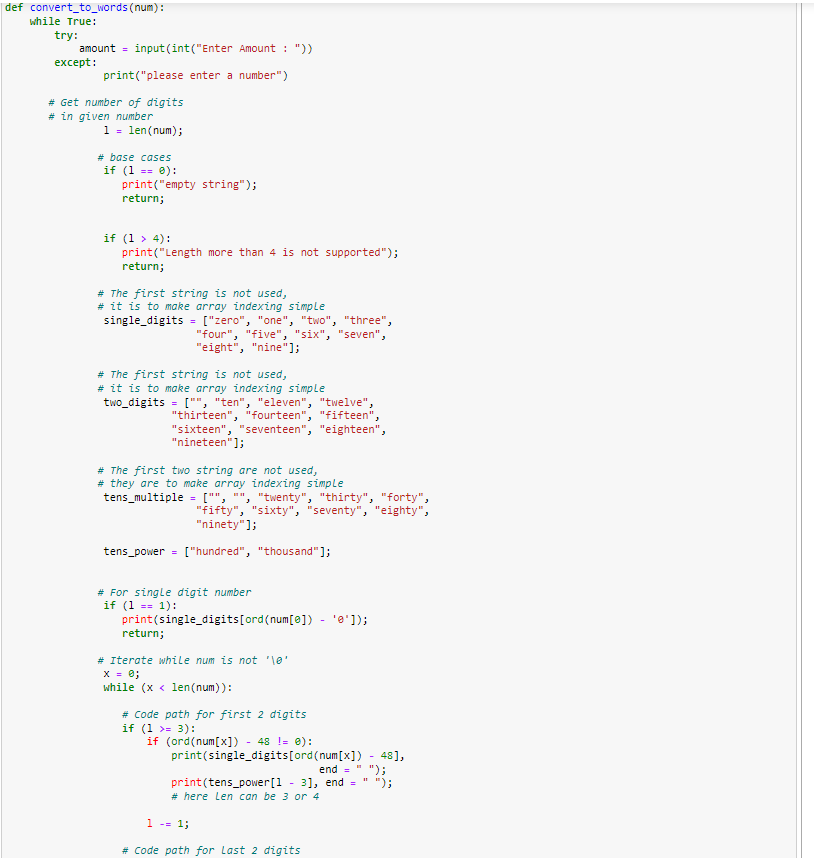Click the "ninety" string

click(220, 524)
